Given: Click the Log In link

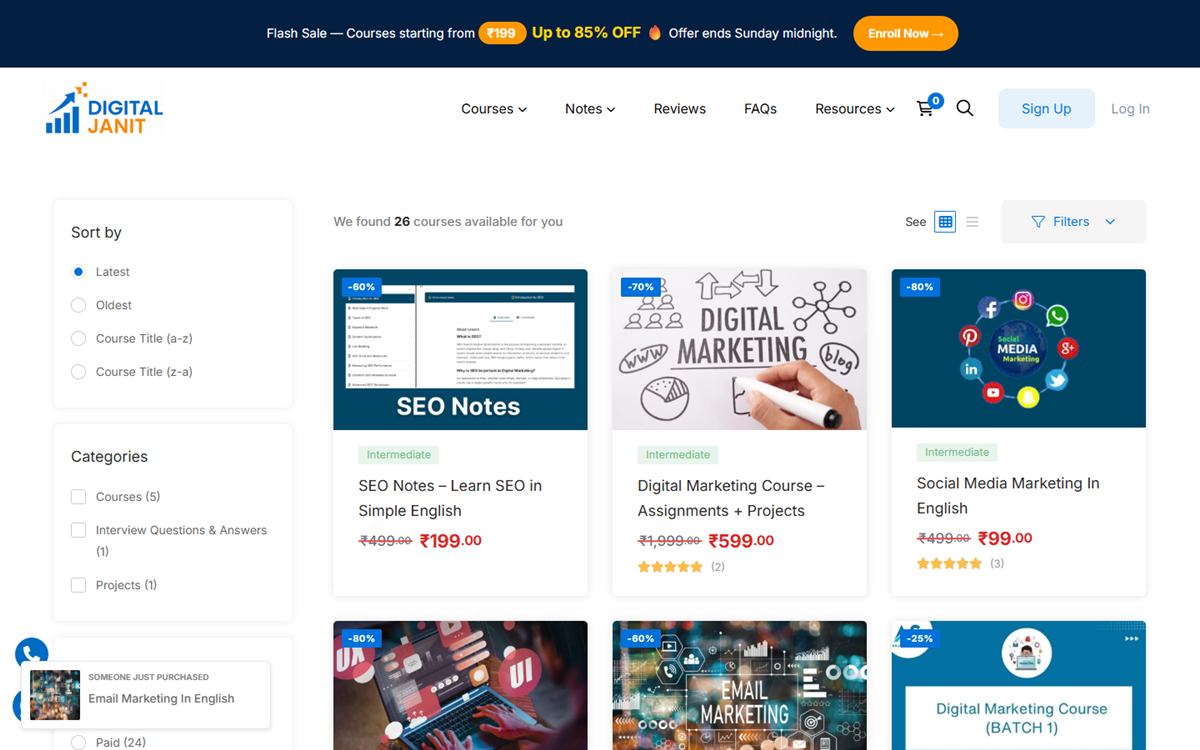Looking at the screenshot, I should click(x=1130, y=109).
